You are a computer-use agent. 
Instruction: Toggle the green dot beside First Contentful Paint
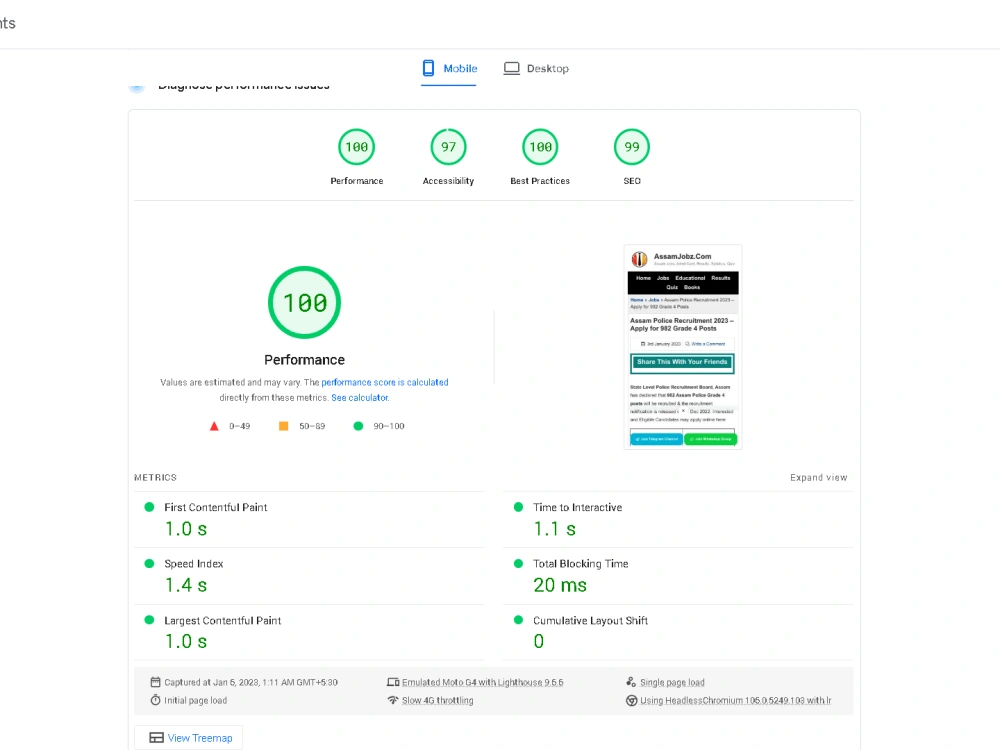point(151,506)
